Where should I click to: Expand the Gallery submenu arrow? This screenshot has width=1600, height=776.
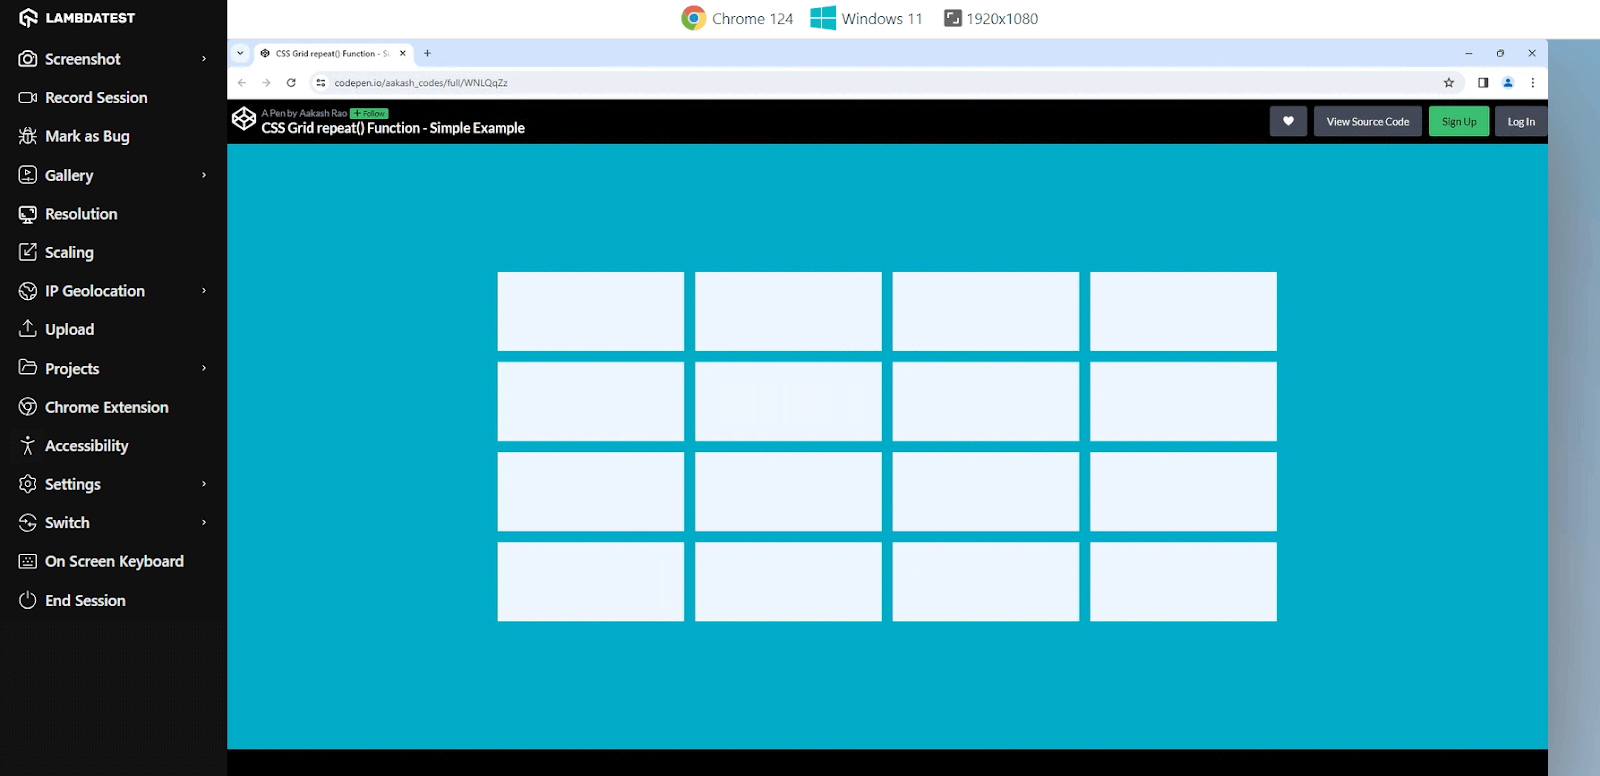point(204,175)
